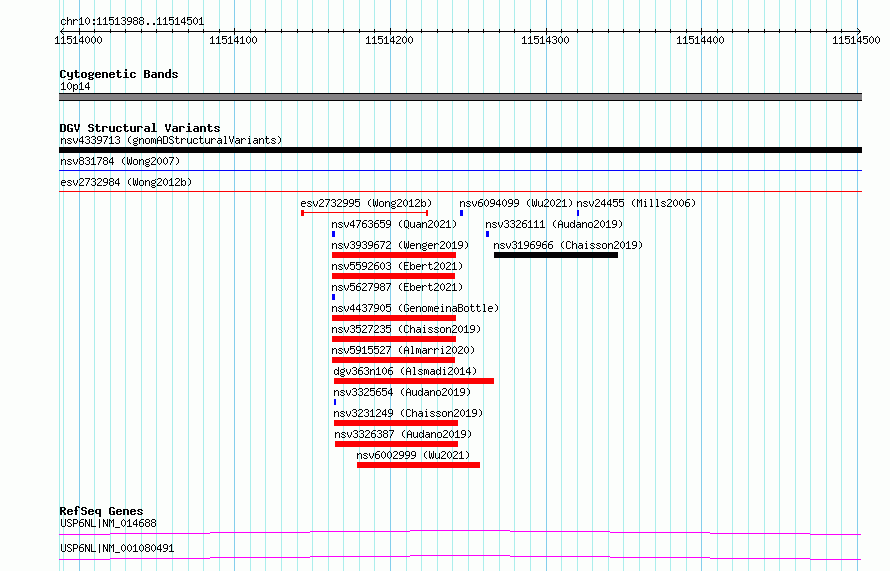The width and height of the screenshot is (890, 571).
Task: Open the nsv24455 (Mills2006) label
Action: [636, 203]
